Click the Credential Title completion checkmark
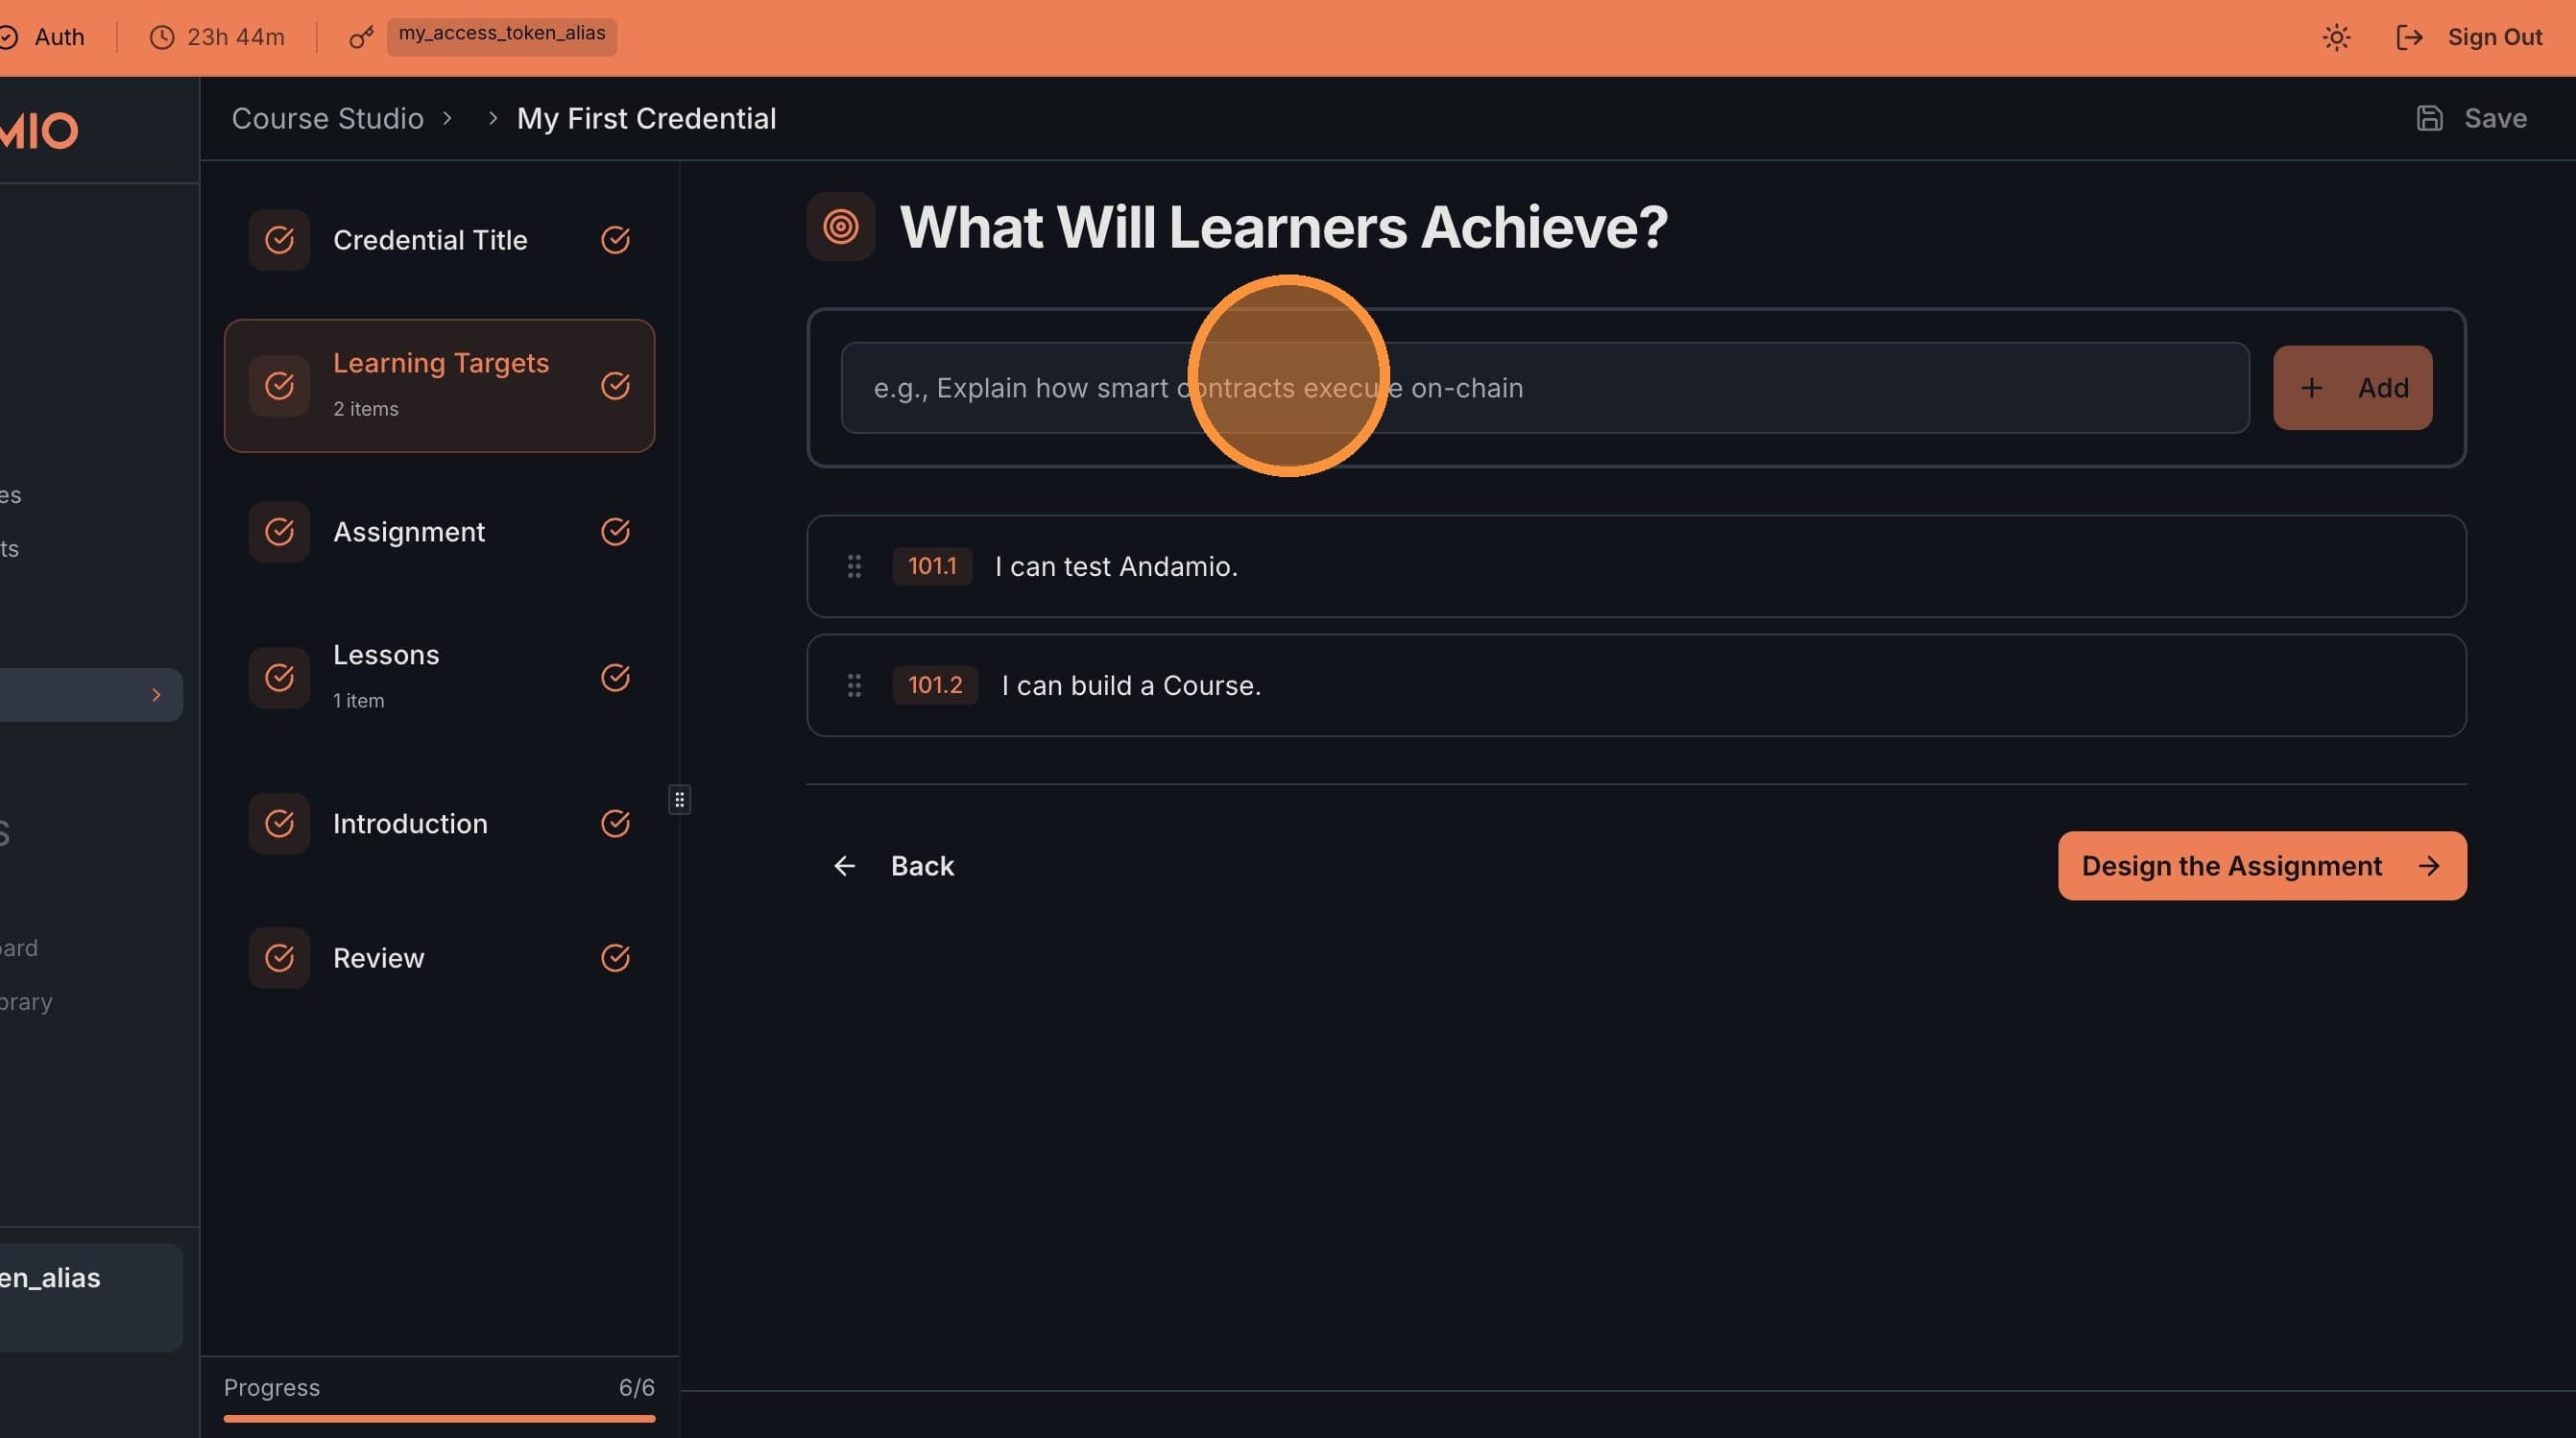 tap(615, 240)
